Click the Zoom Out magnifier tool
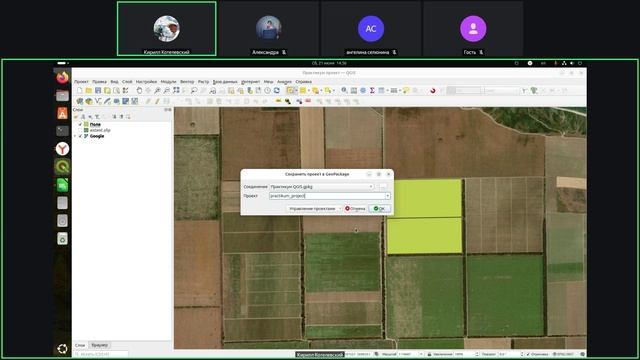This screenshot has height=360, width=640. click(167, 91)
